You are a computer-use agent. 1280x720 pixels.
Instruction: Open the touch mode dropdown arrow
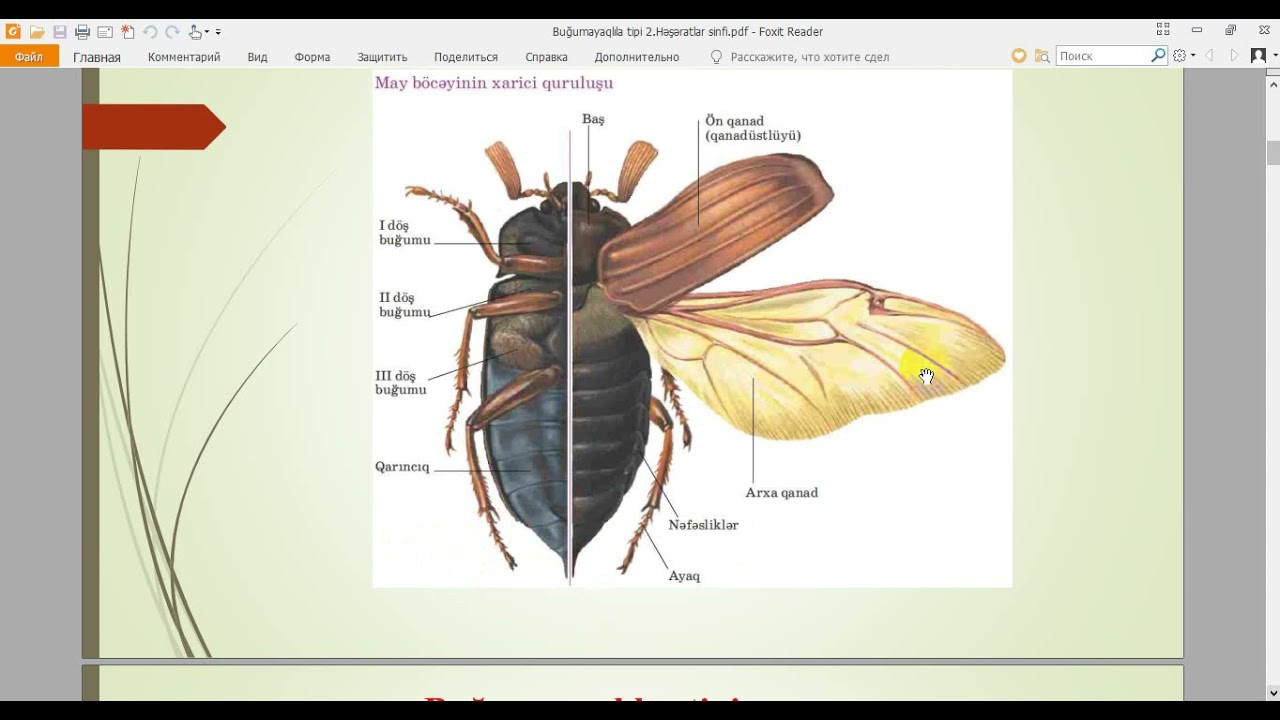207,32
